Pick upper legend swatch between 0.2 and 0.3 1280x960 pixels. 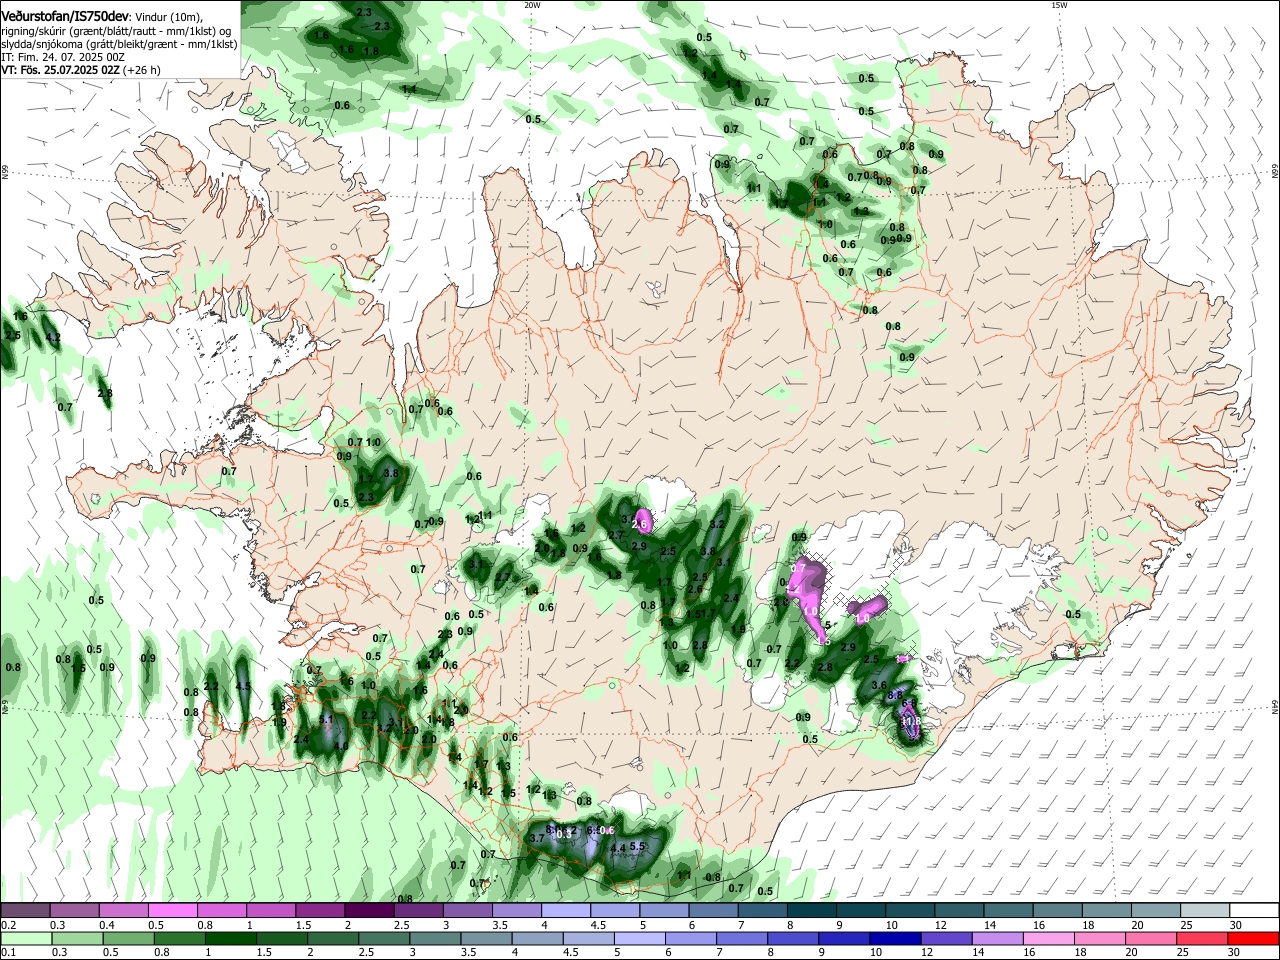click(x=25, y=910)
